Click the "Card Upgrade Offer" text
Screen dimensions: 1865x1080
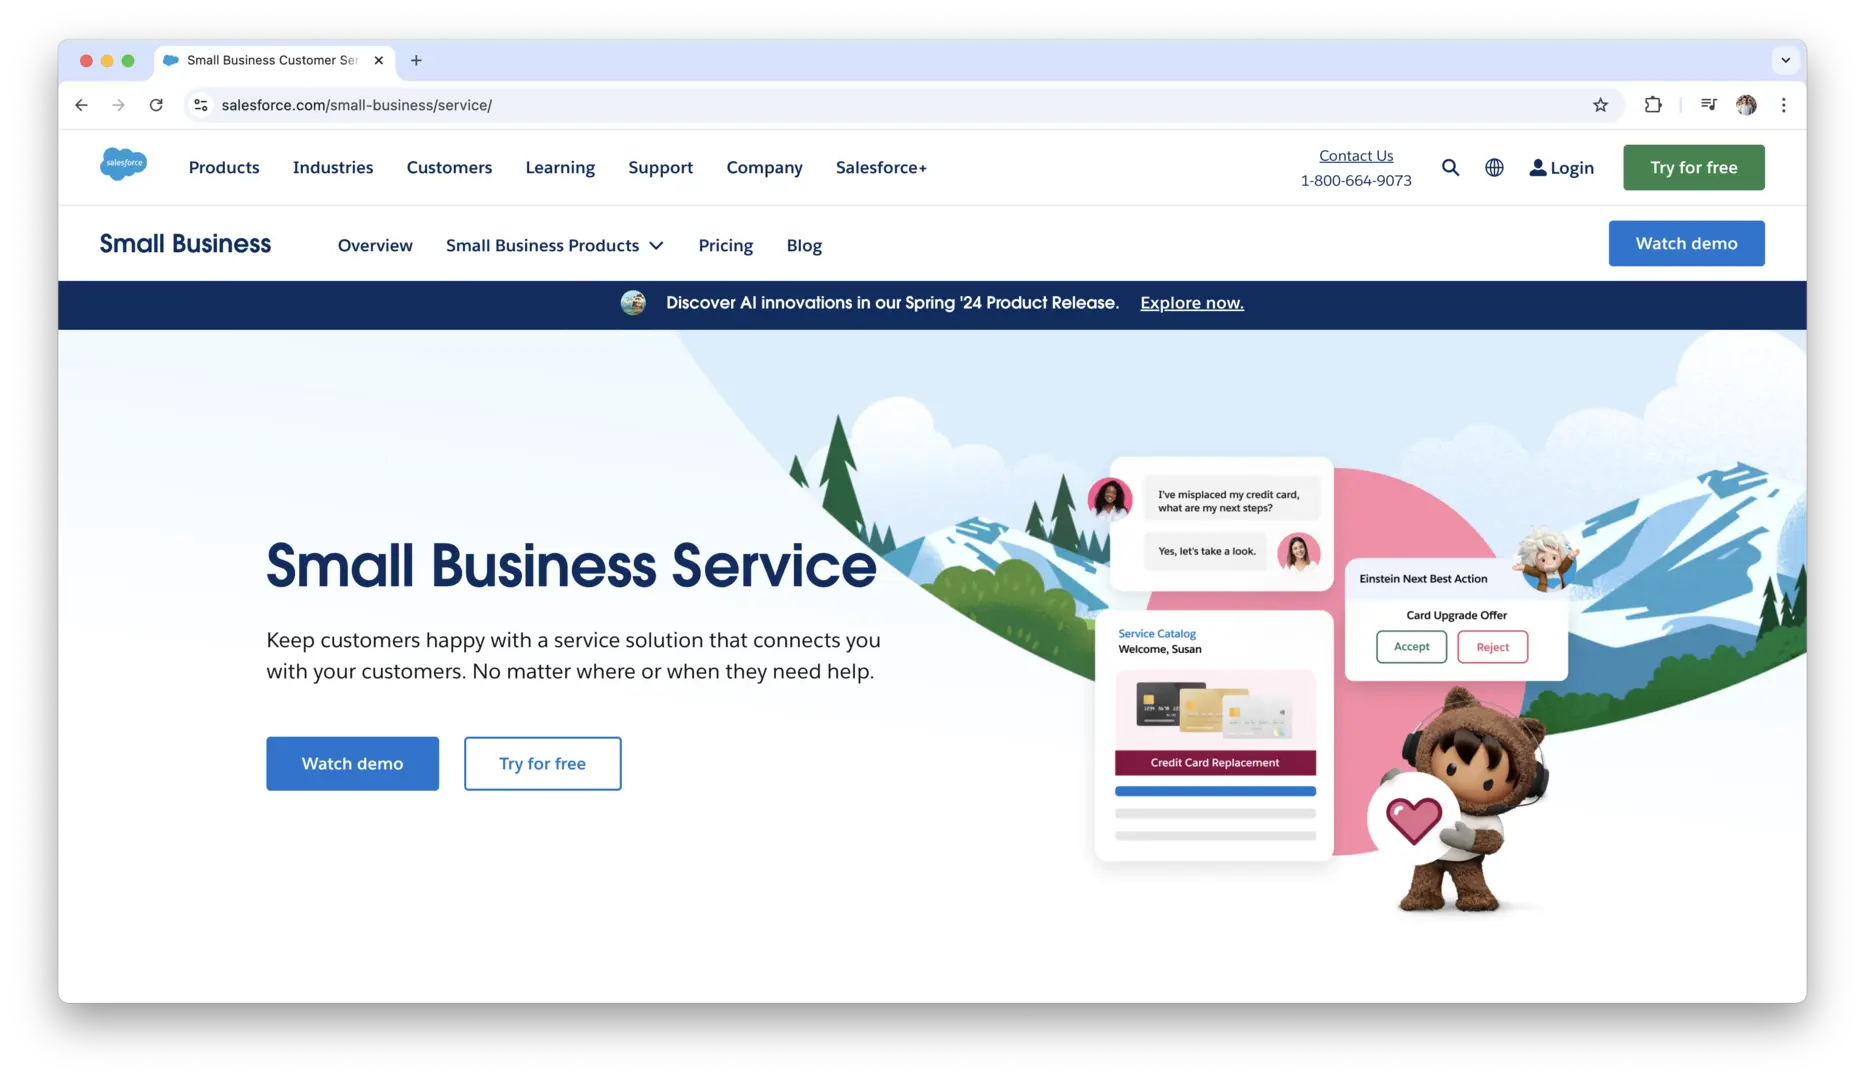1456,615
